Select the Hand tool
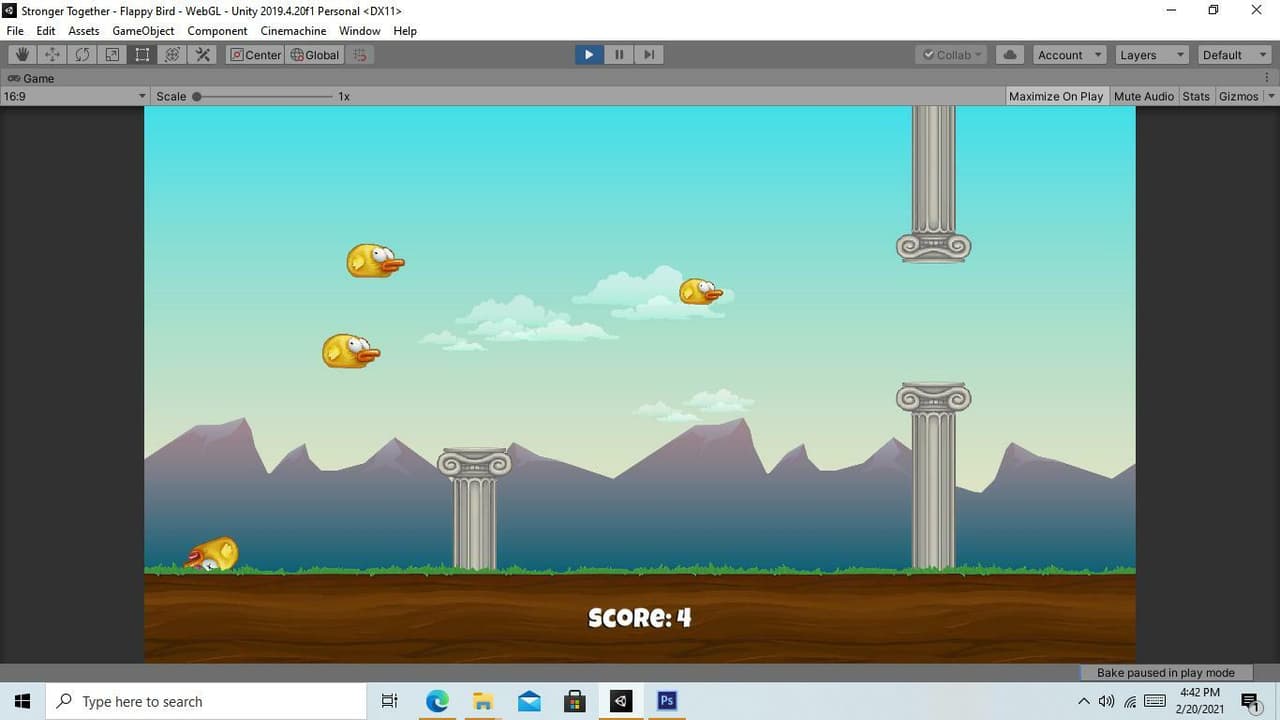 [22, 55]
